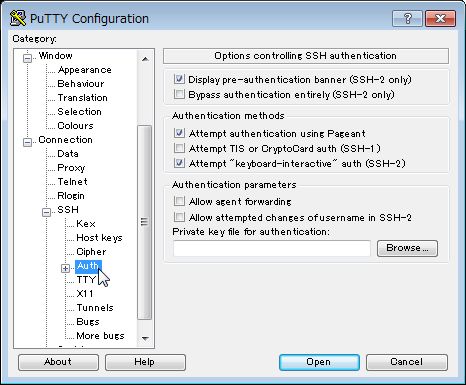Open the Telnet settings panel

coord(72,182)
